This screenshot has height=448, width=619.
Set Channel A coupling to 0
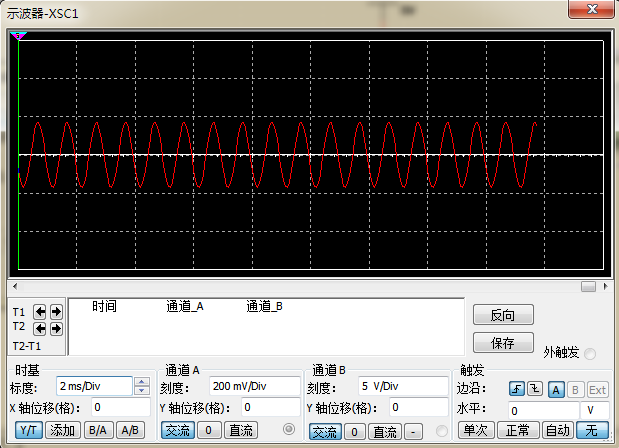208,430
